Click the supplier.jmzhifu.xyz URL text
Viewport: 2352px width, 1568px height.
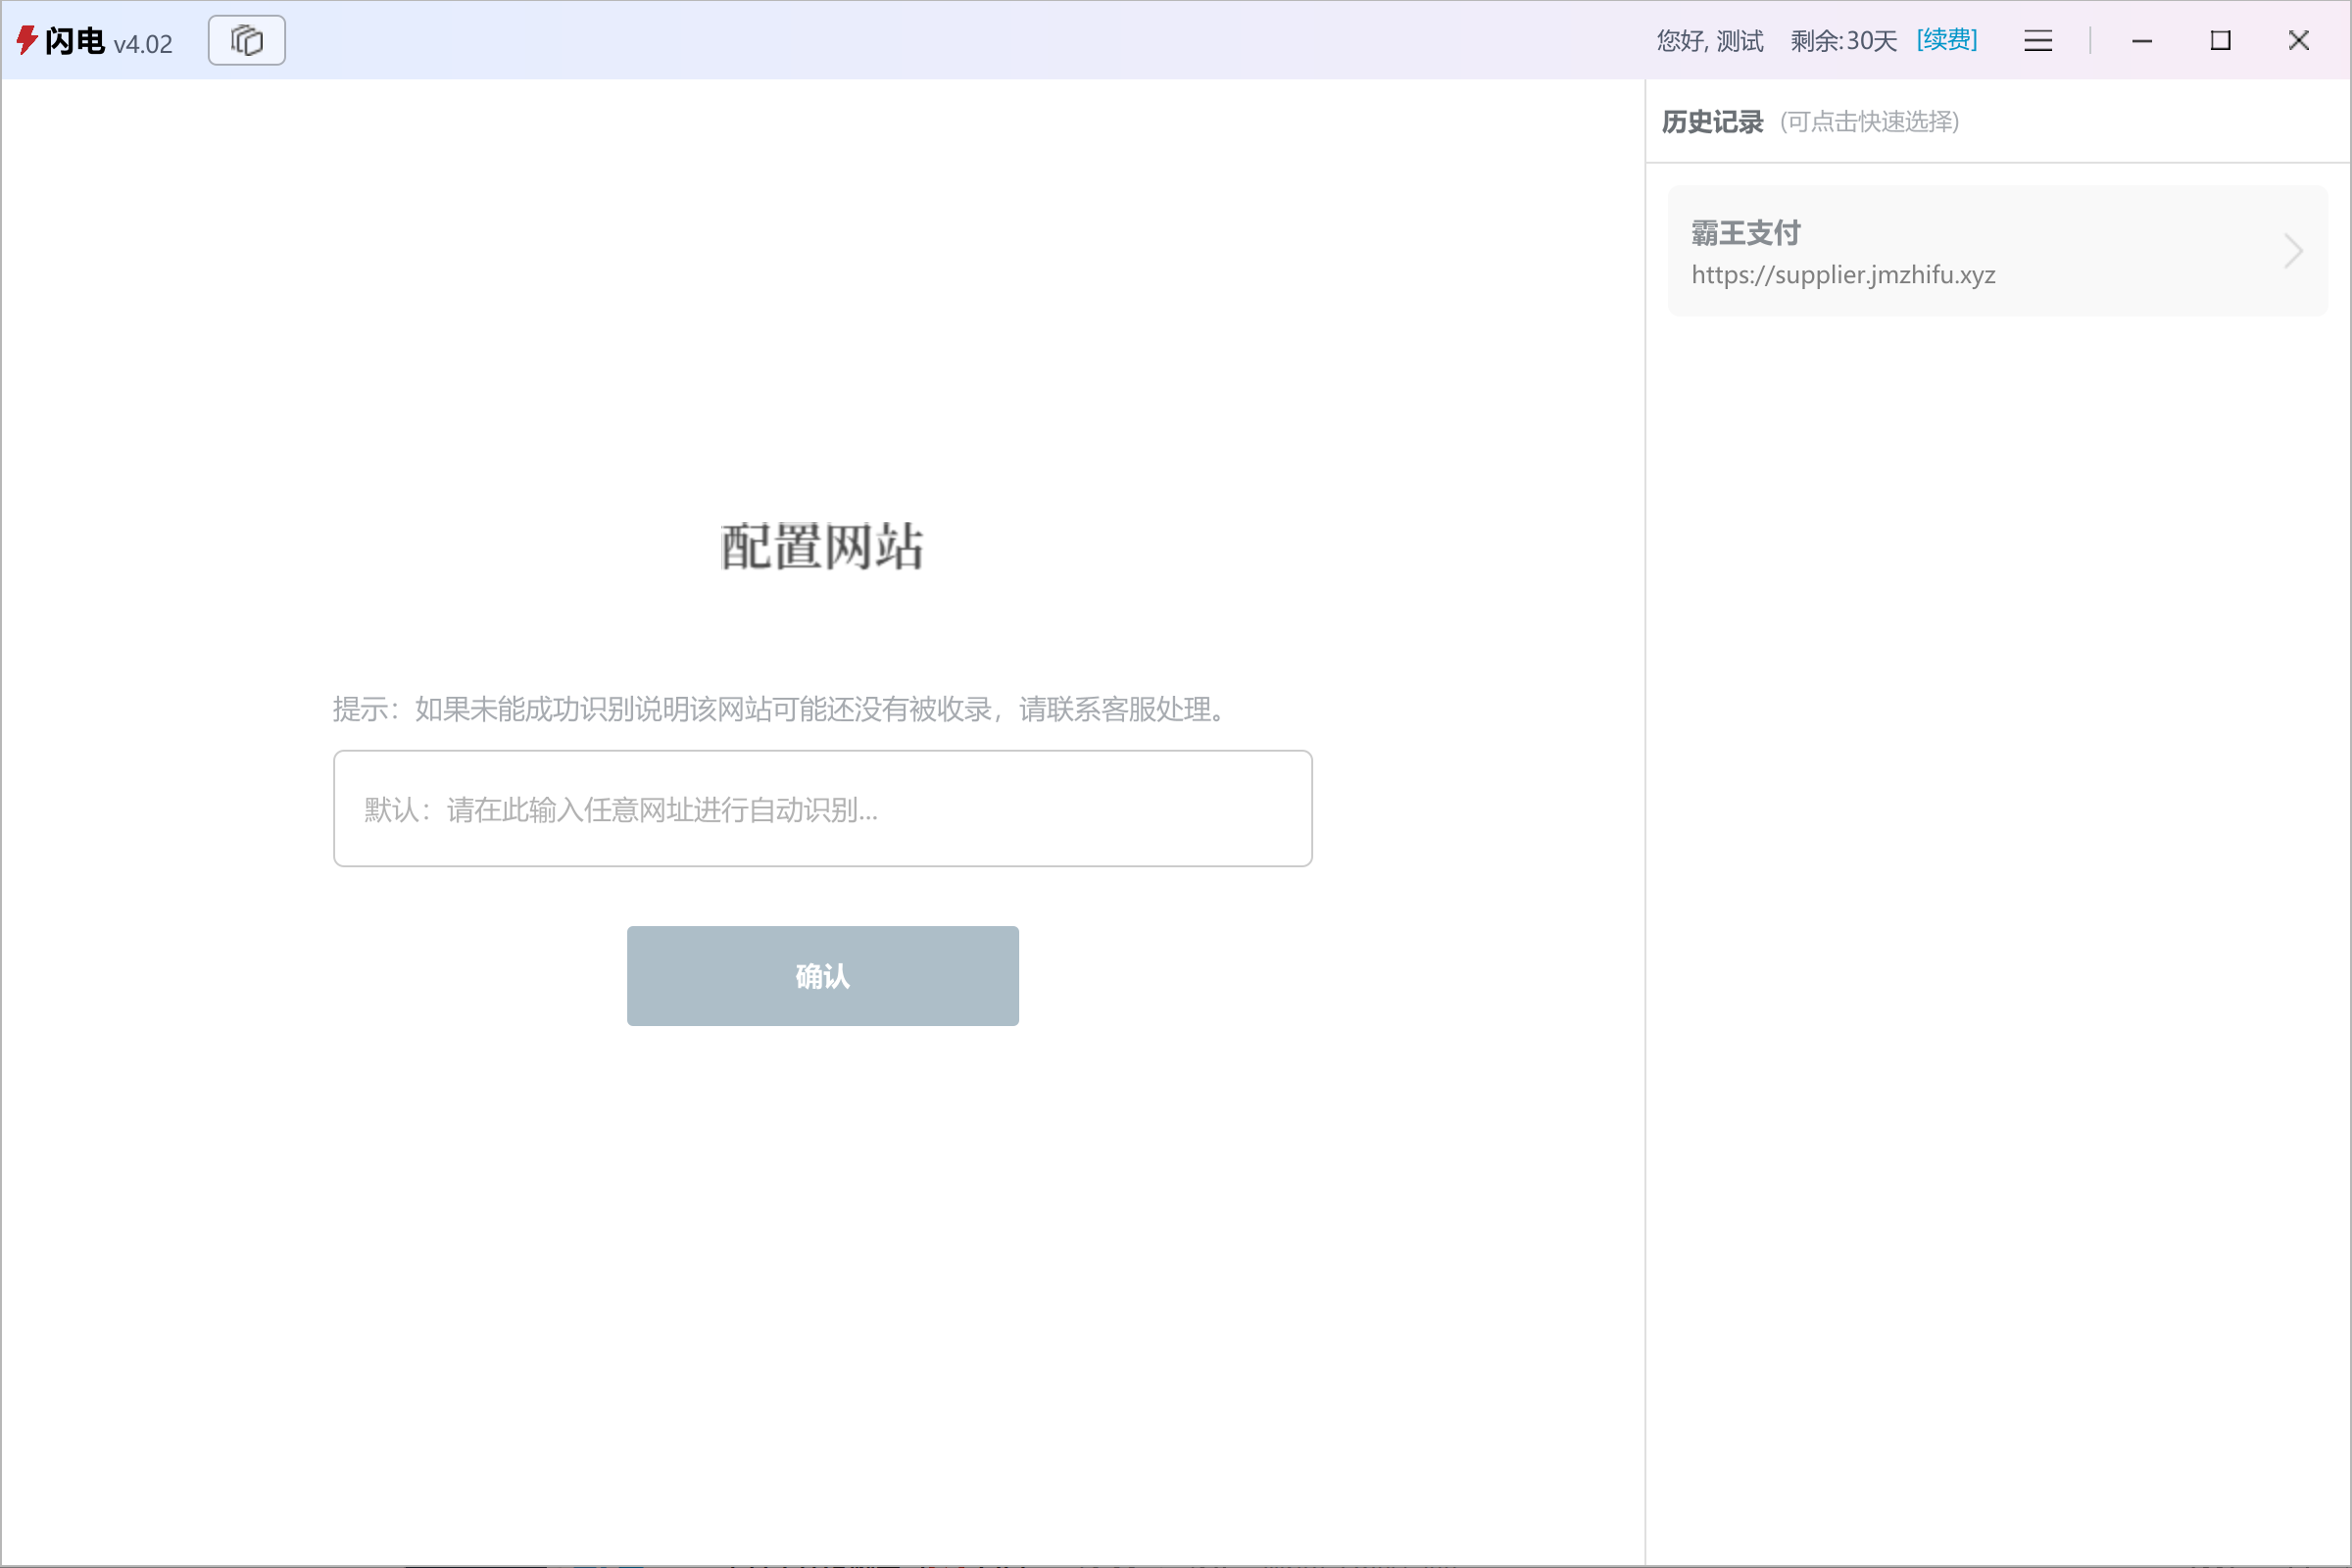pos(1842,275)
